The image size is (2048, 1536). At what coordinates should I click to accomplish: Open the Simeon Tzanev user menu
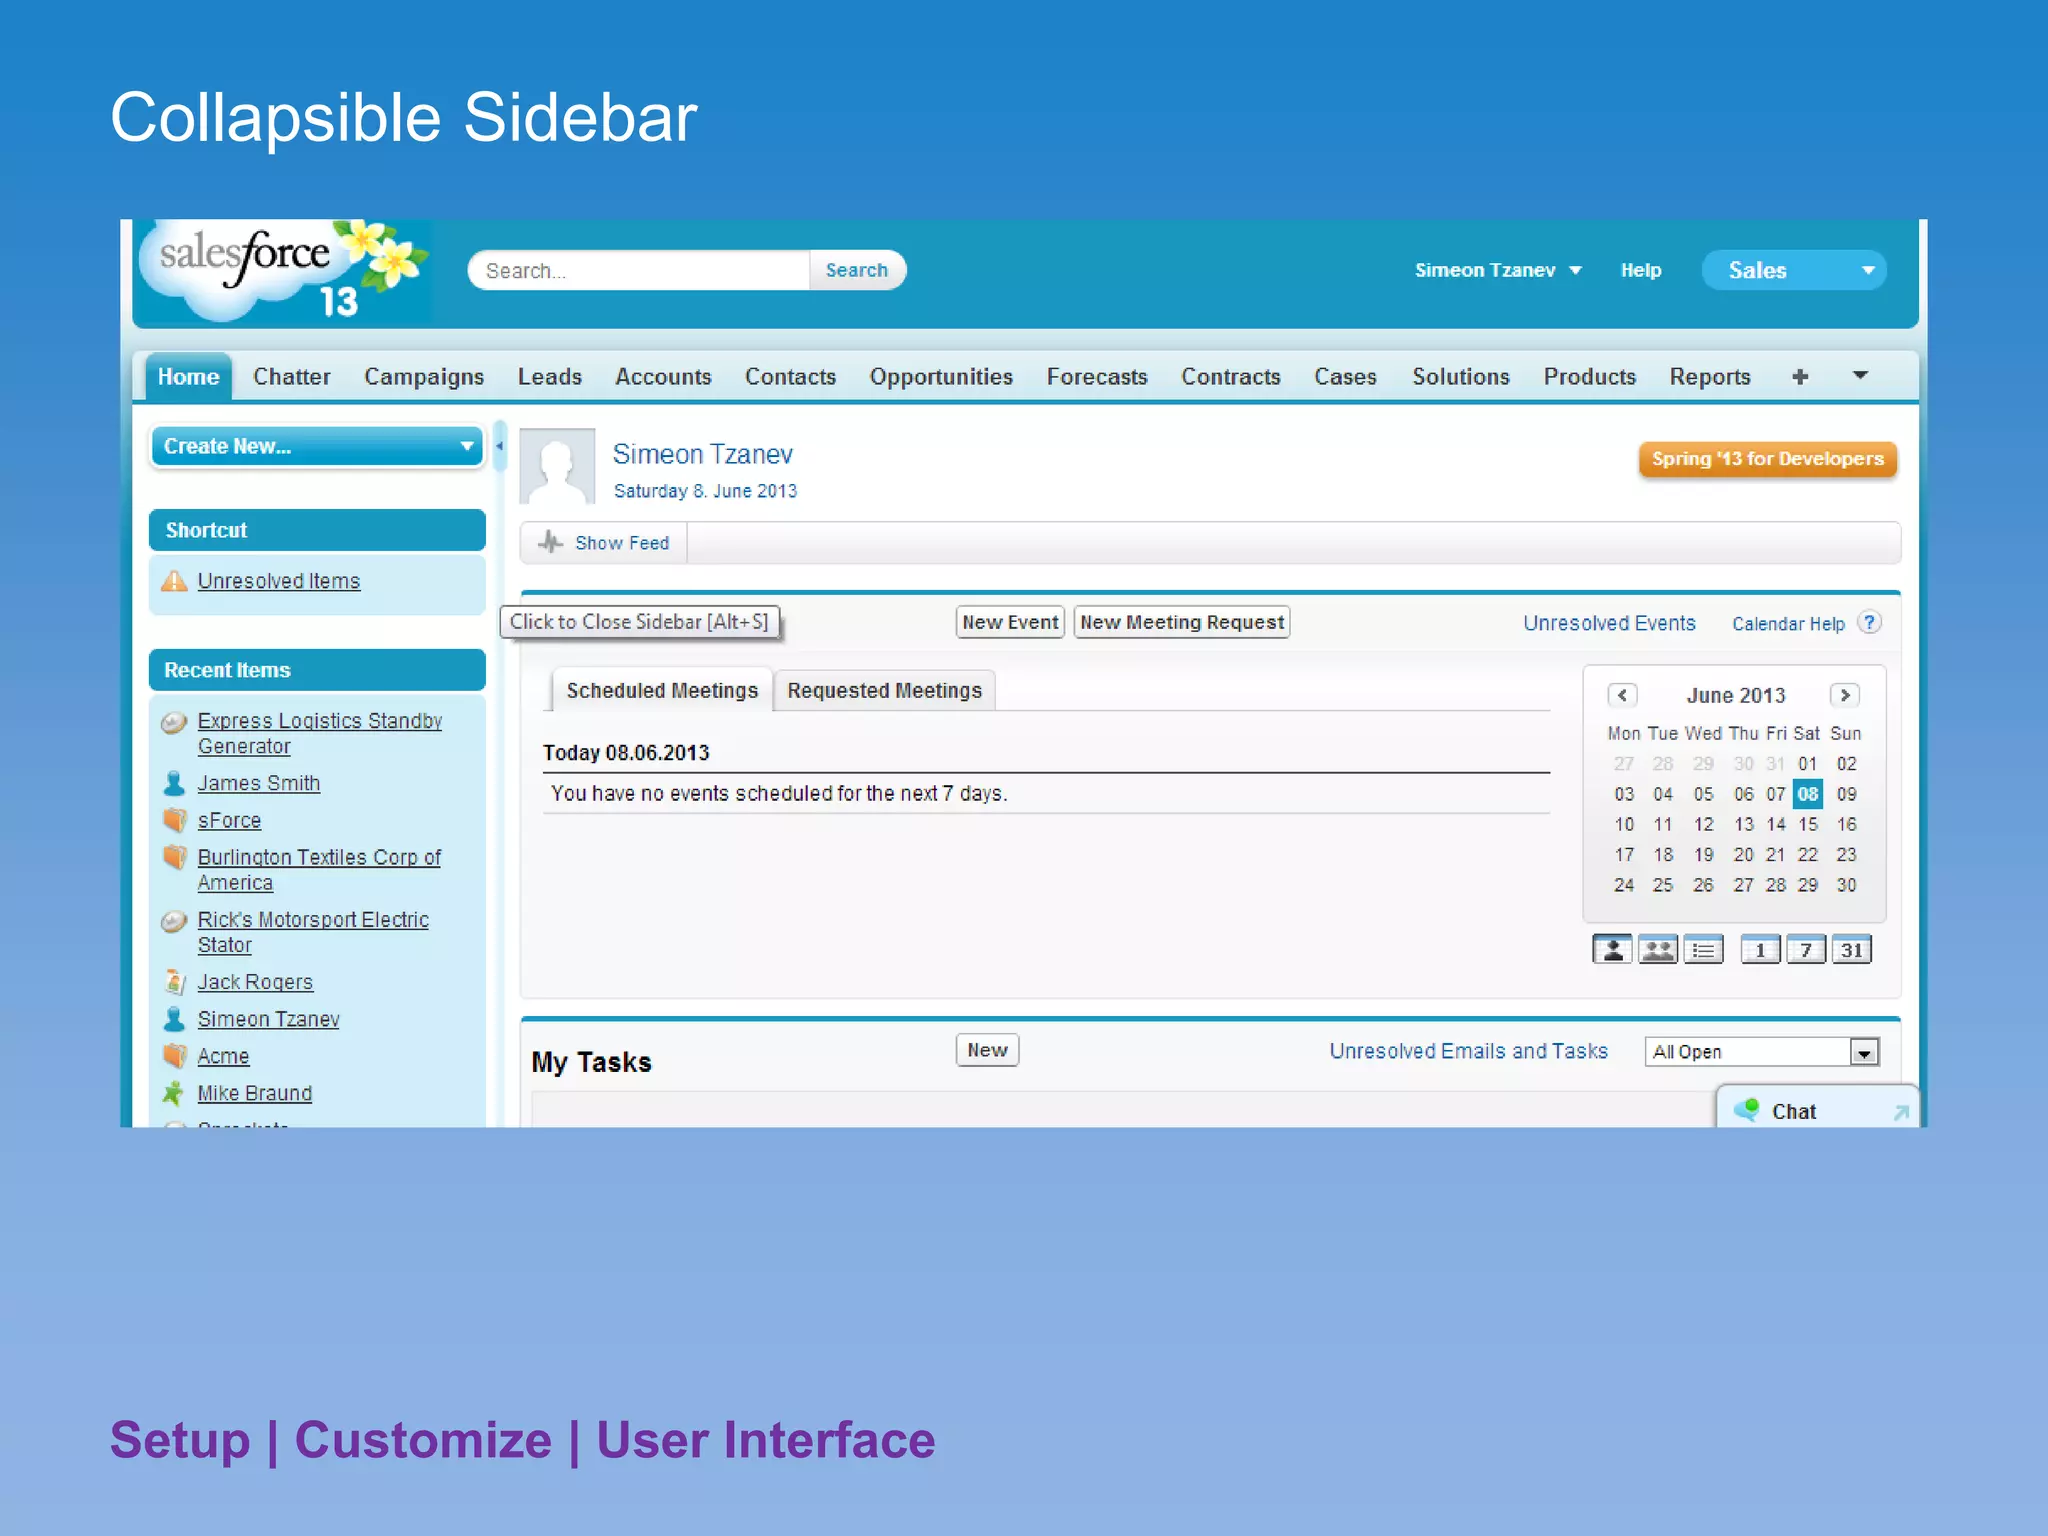click(1498, 270)
